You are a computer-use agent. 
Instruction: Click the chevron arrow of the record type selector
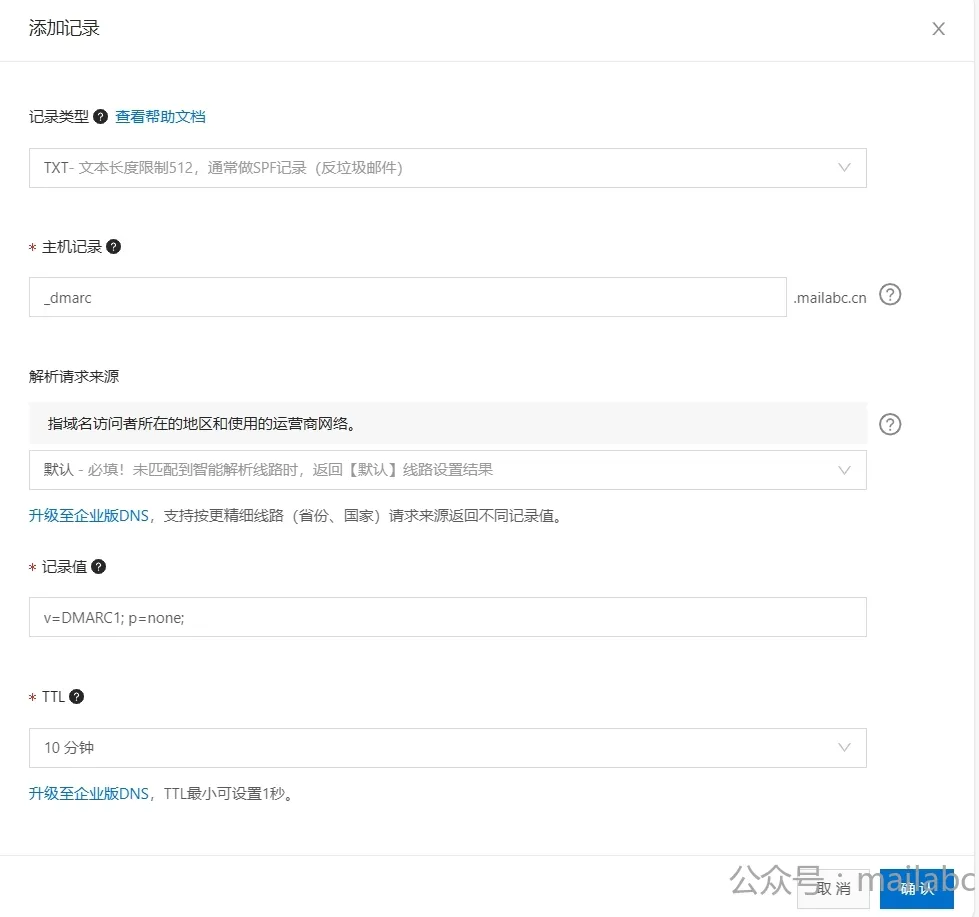point(844,168)
